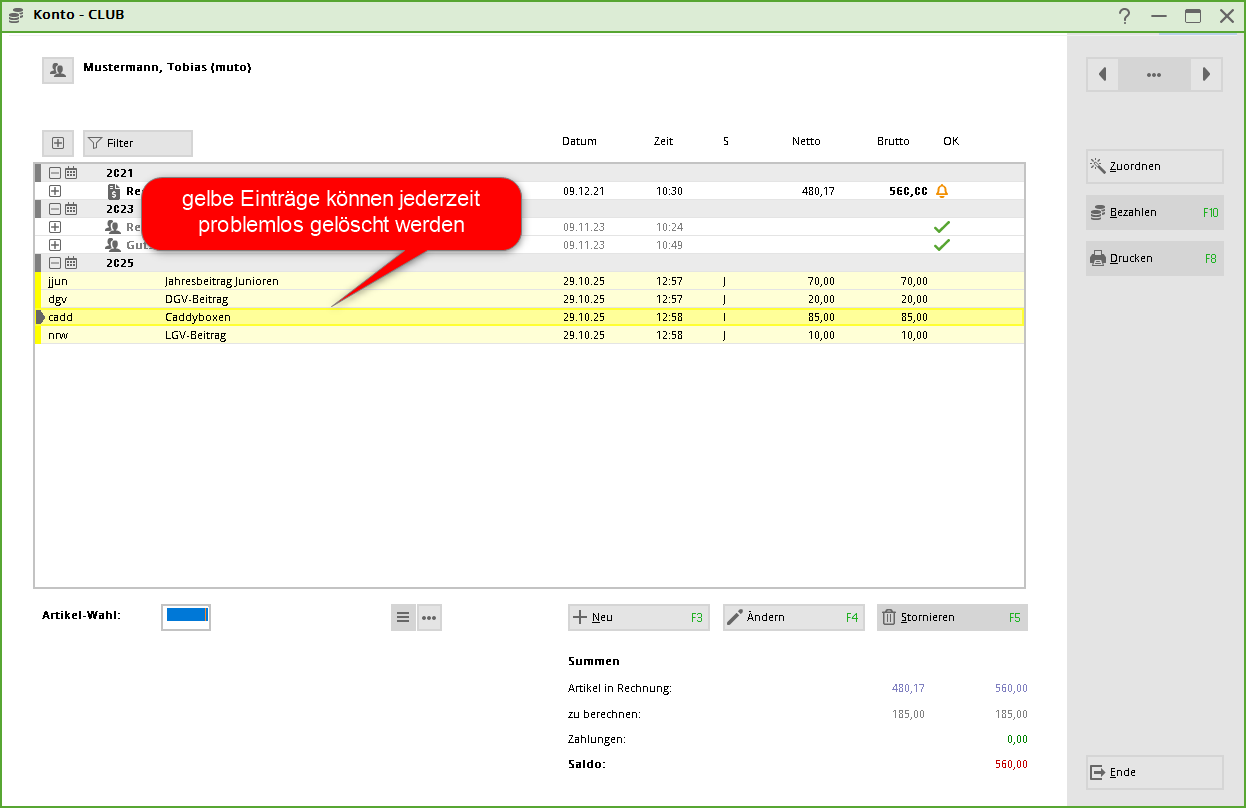
Task: Click the previous record left arrow
Action: click(1102, 75)
